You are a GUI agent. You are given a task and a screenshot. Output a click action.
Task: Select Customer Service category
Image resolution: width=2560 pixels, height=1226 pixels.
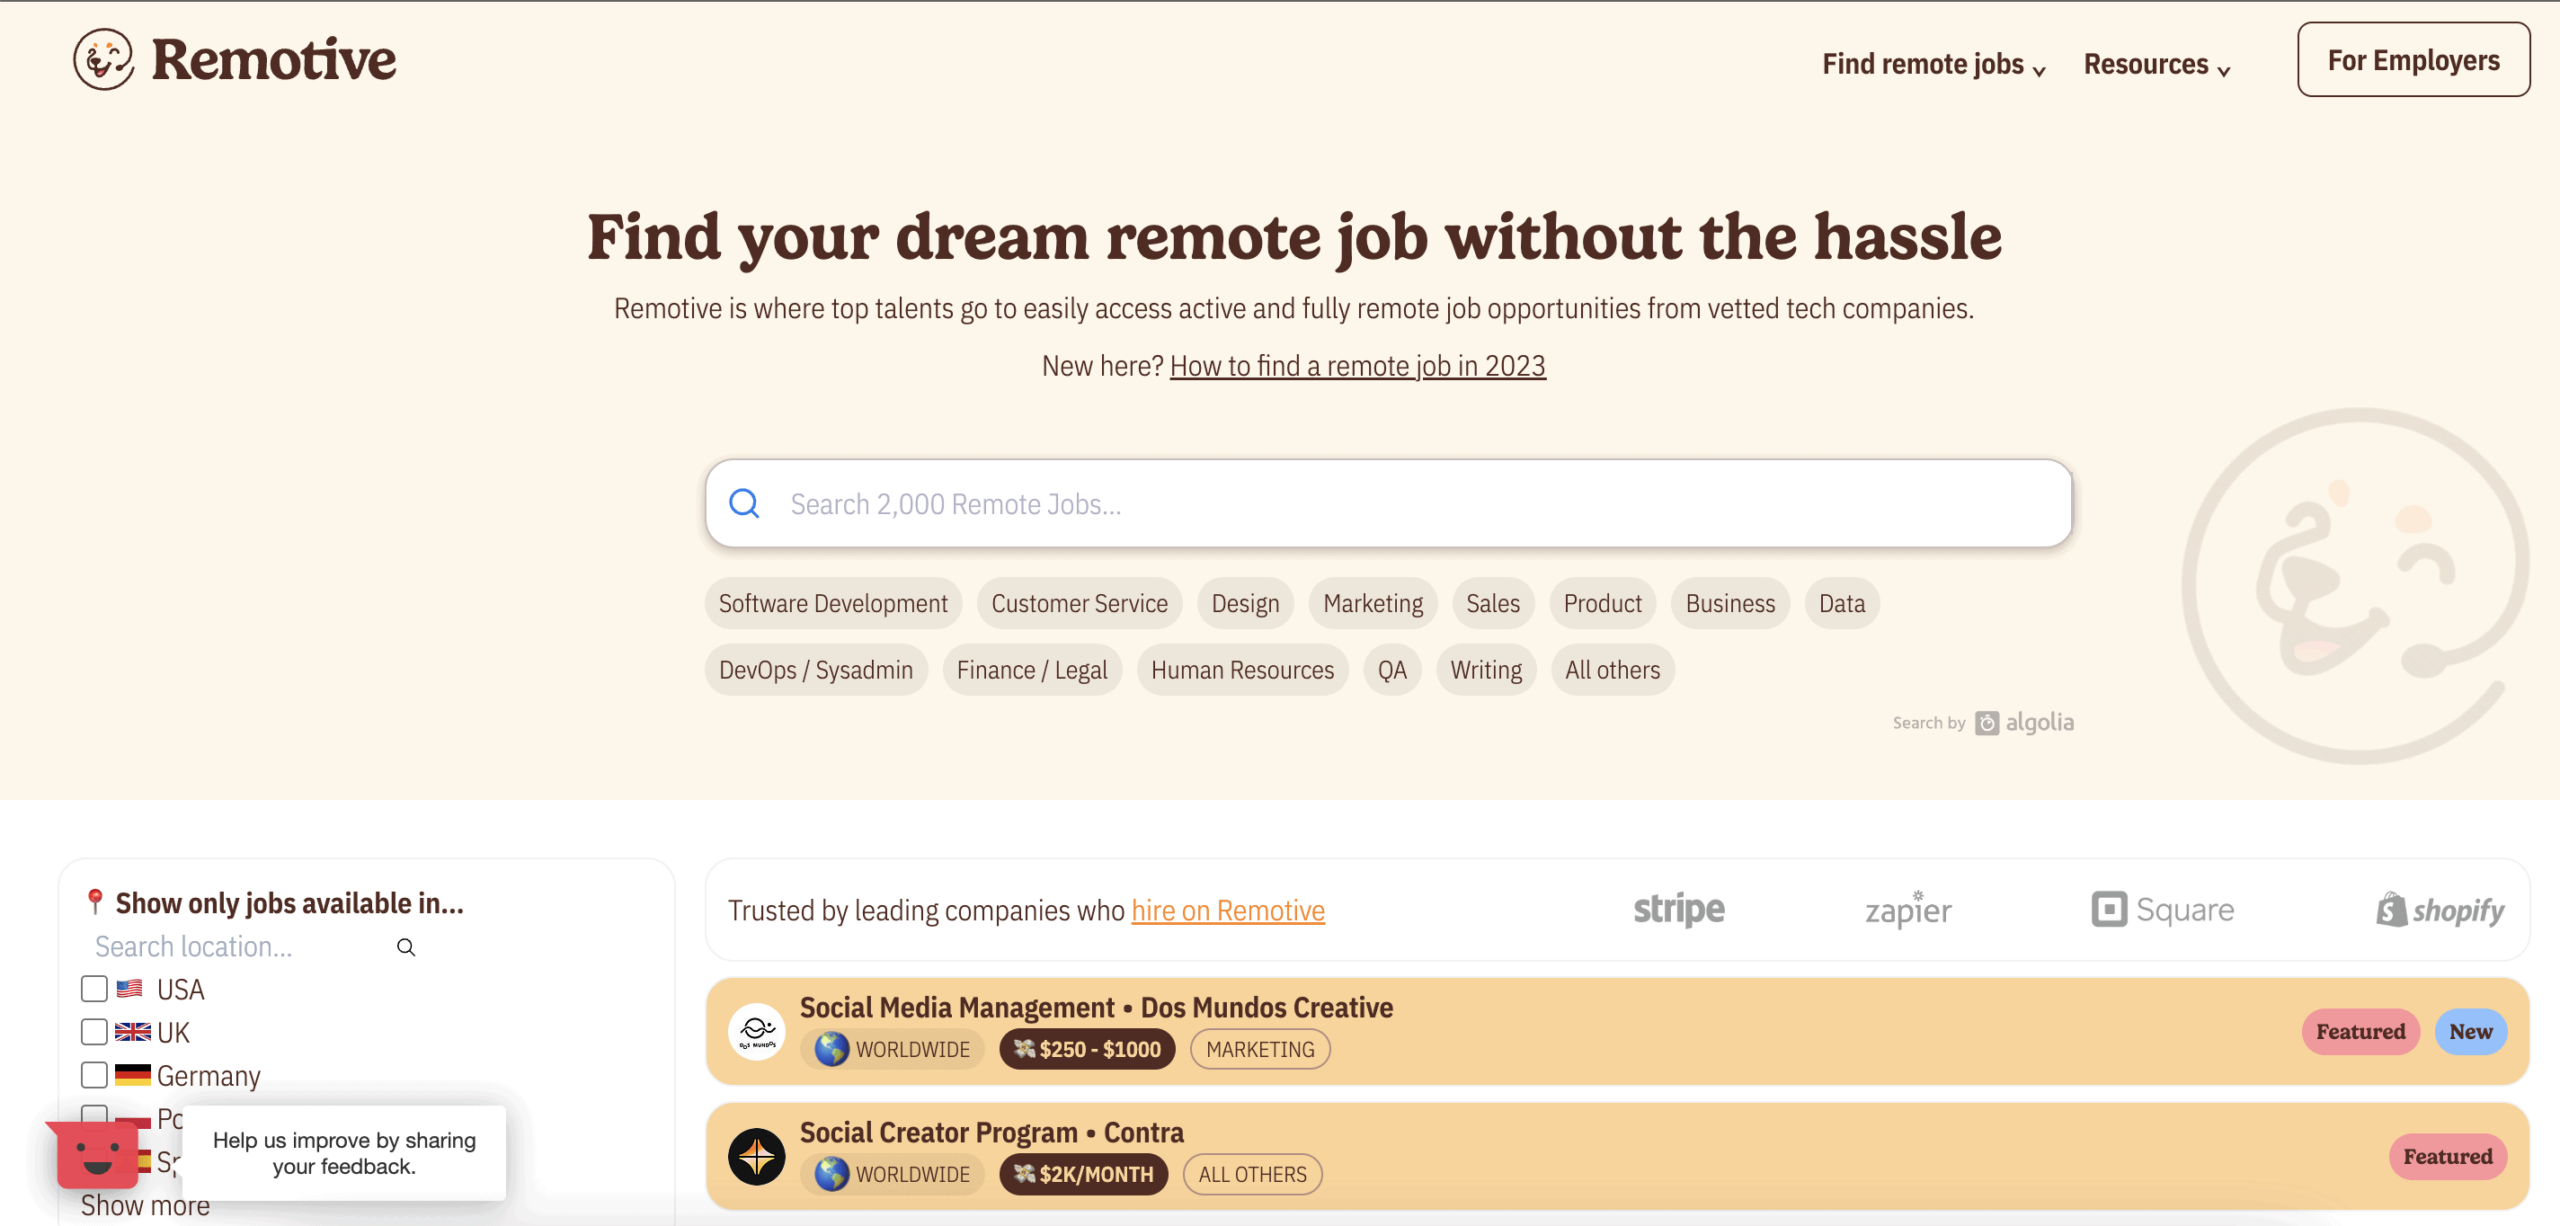[1079, 603]
